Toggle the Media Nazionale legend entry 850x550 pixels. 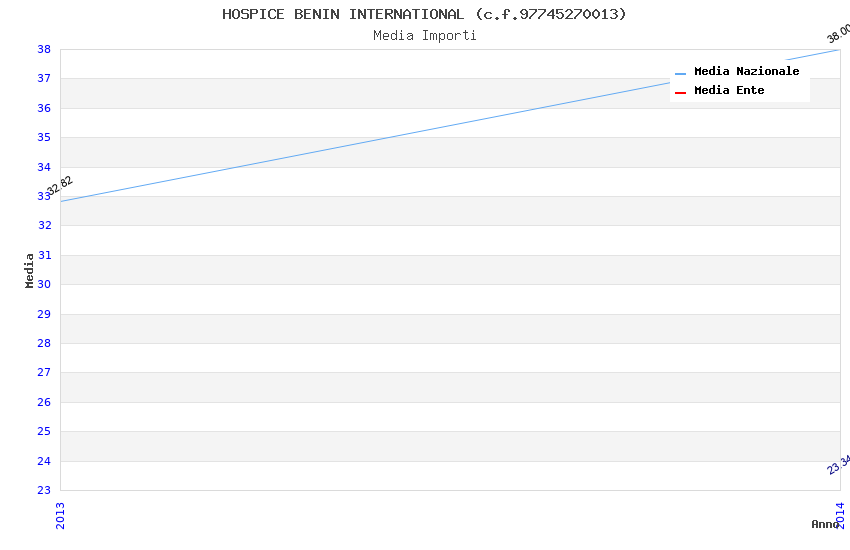coord(746,72)
